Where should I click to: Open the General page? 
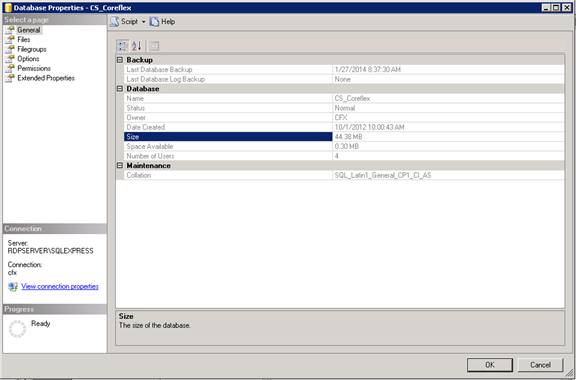click(29, 30)
